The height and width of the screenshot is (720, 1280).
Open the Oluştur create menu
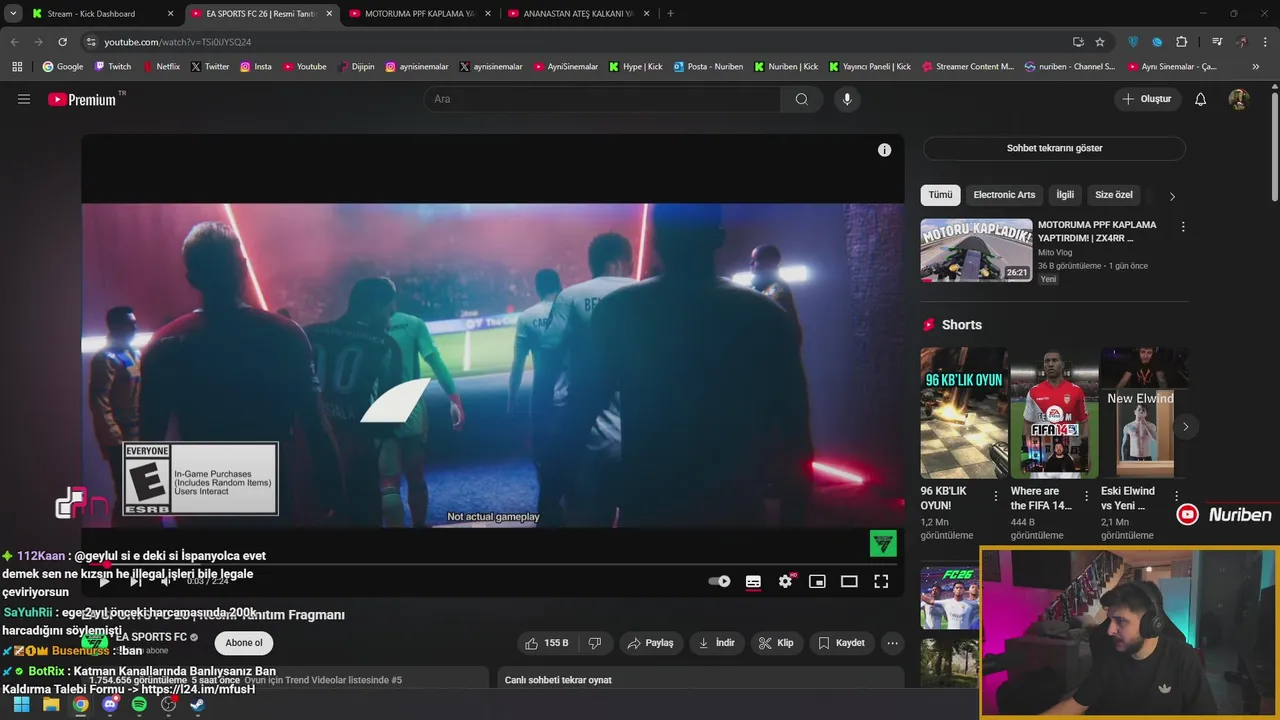(x=1146, y=99)
